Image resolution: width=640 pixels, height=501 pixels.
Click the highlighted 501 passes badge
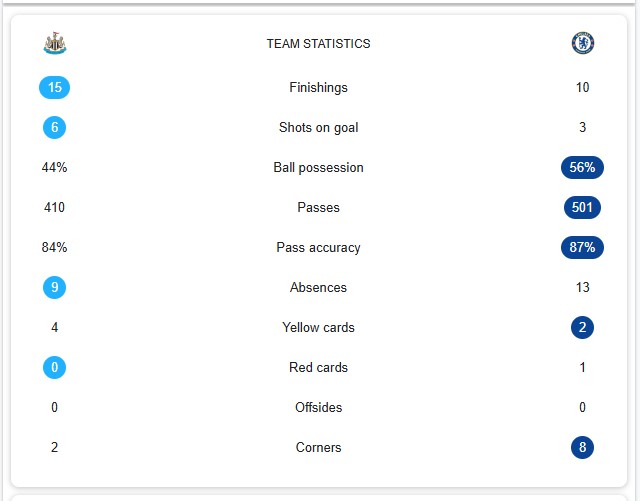tap(582, 207)
